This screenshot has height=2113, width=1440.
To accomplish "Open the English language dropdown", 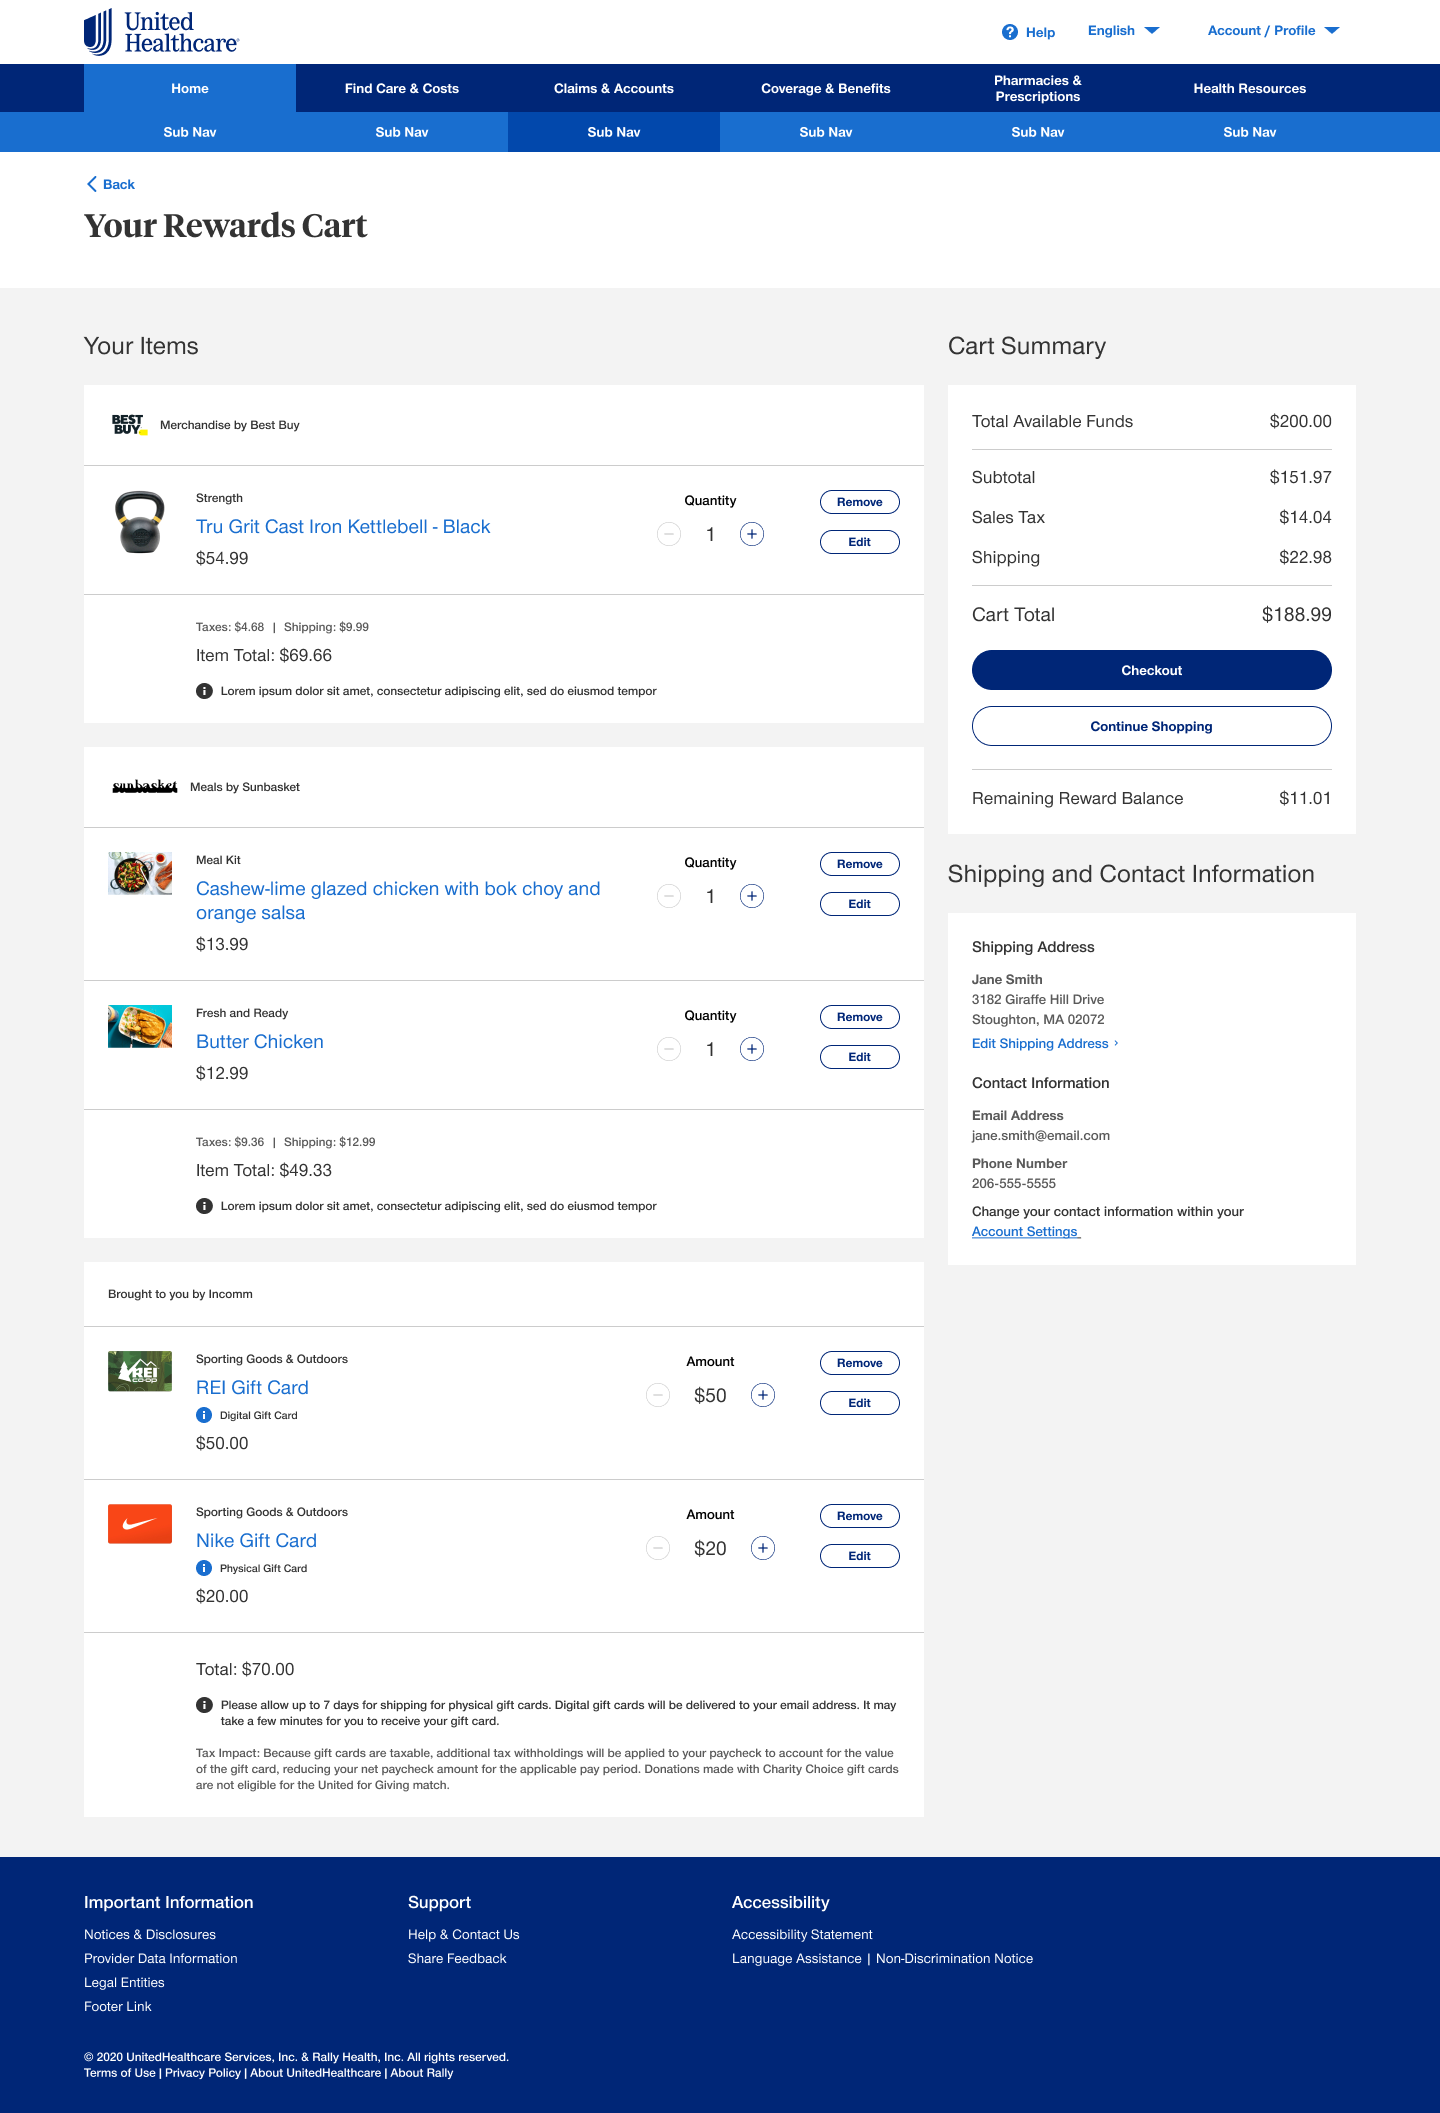I will point(1123,31).
